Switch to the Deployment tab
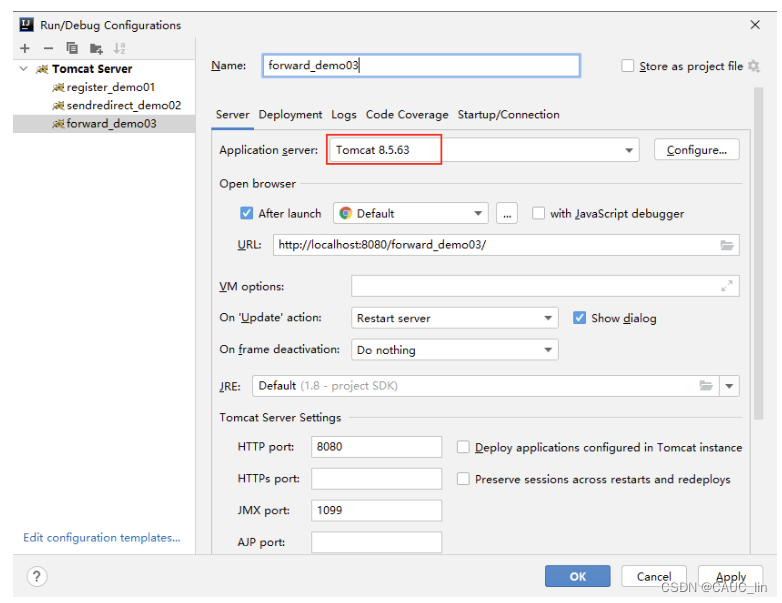This screenshot has height=603, width=782. click(290, 115)
